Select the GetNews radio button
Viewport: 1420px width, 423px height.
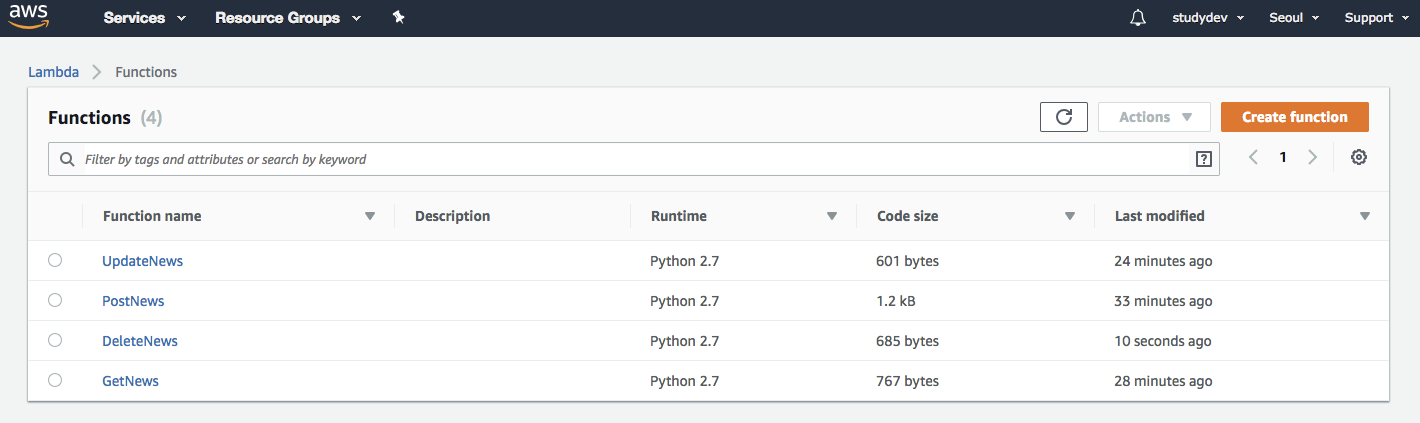55,380
